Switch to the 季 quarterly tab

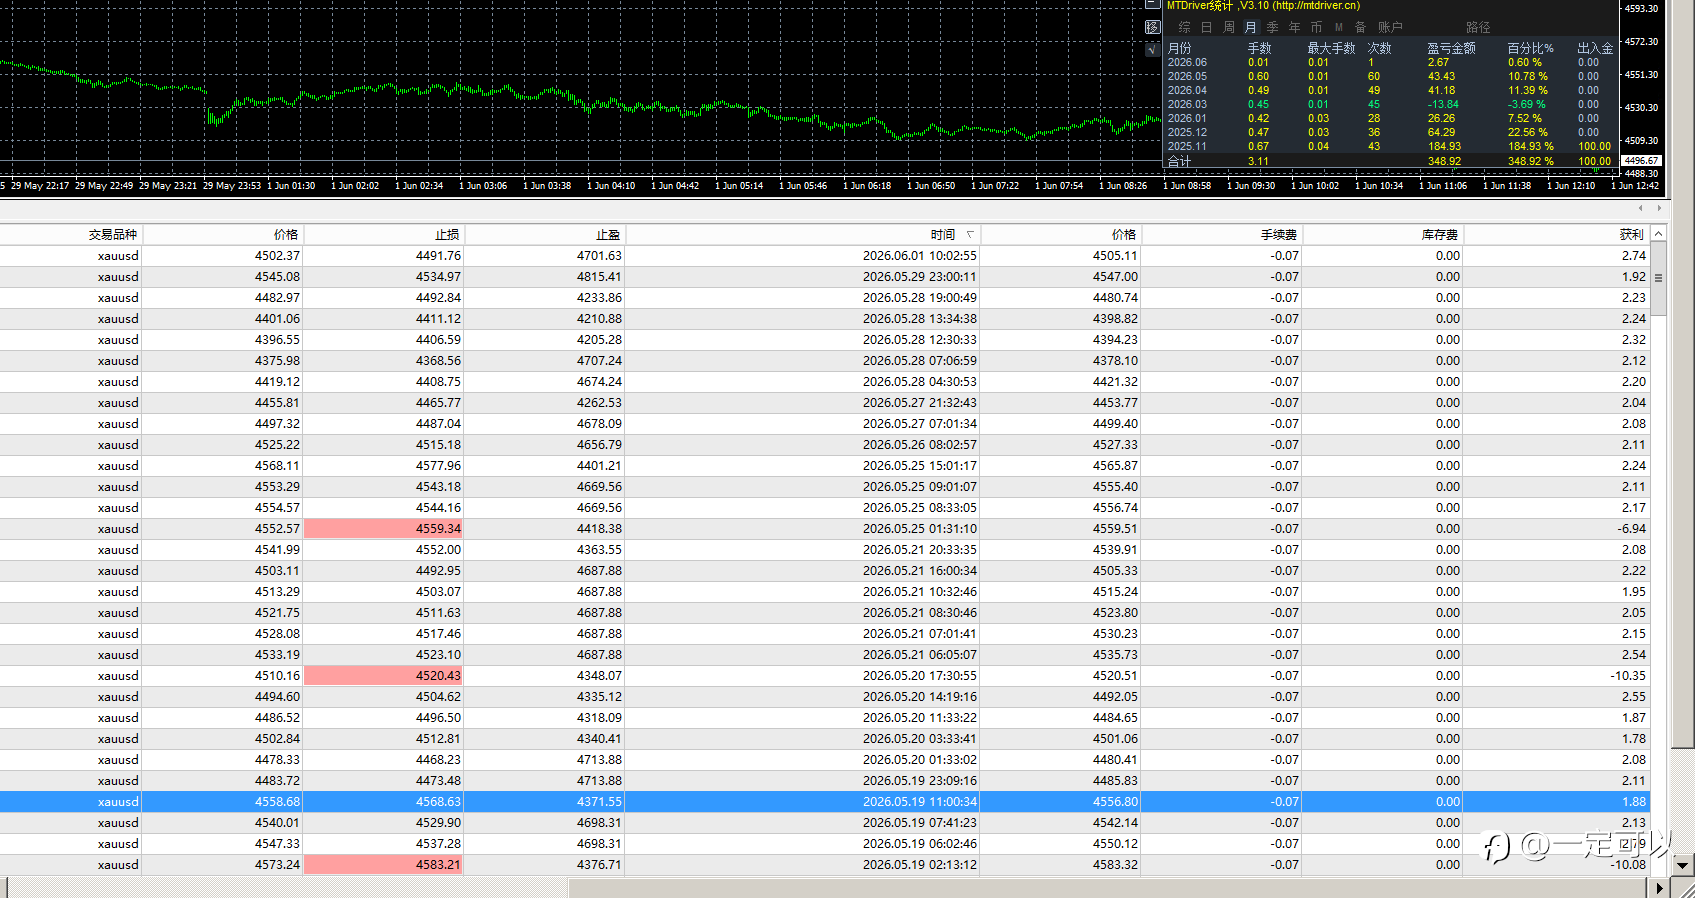point(1273,28)
